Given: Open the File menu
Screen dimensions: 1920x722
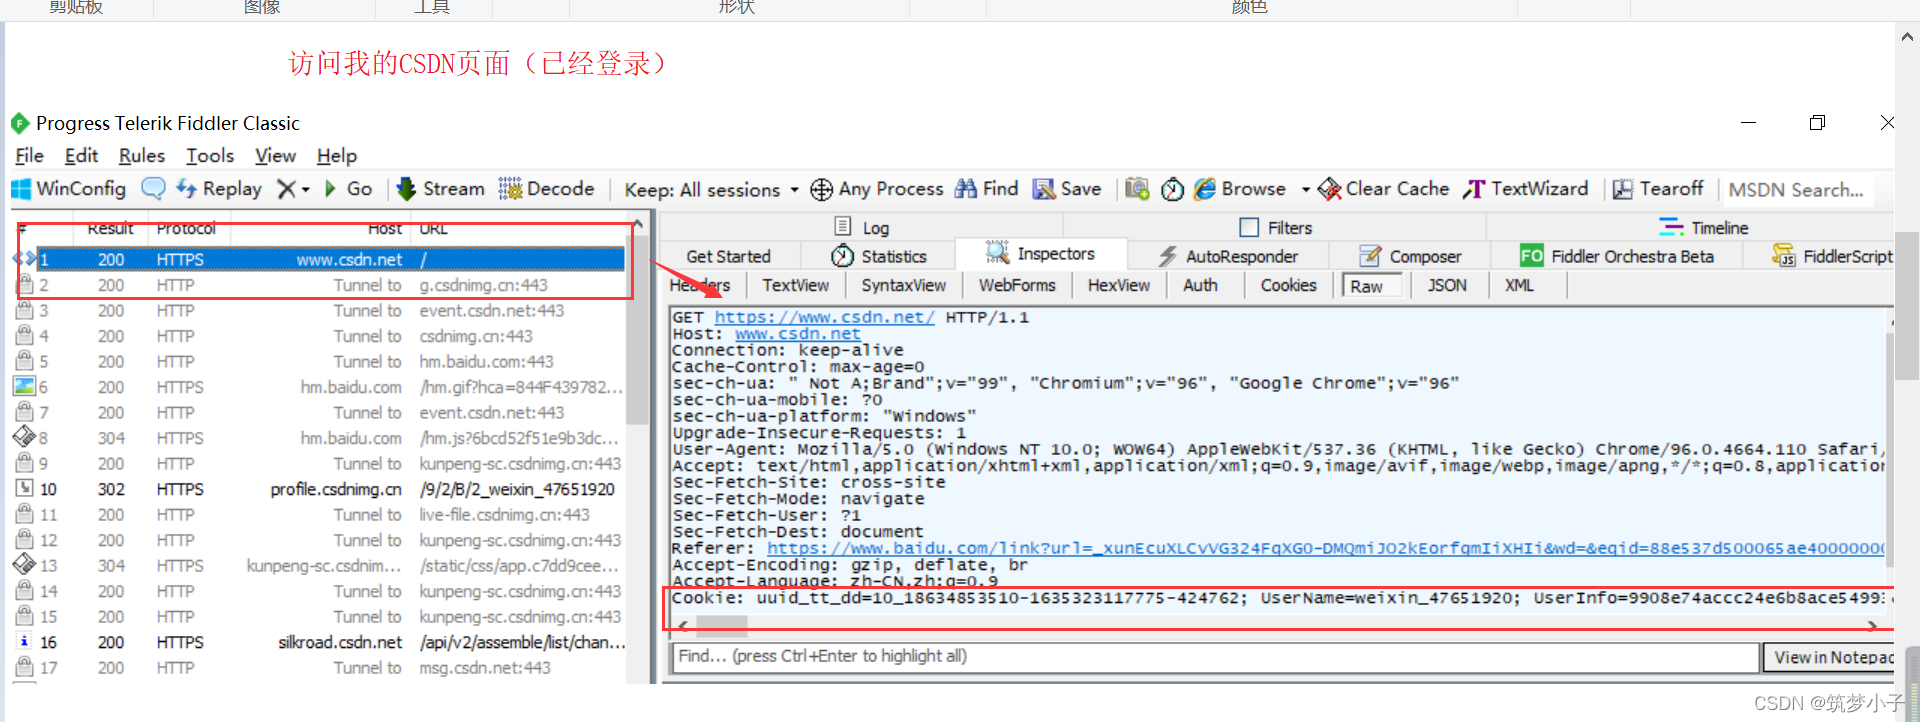Looking at the screenshot, I should point(29,156).
